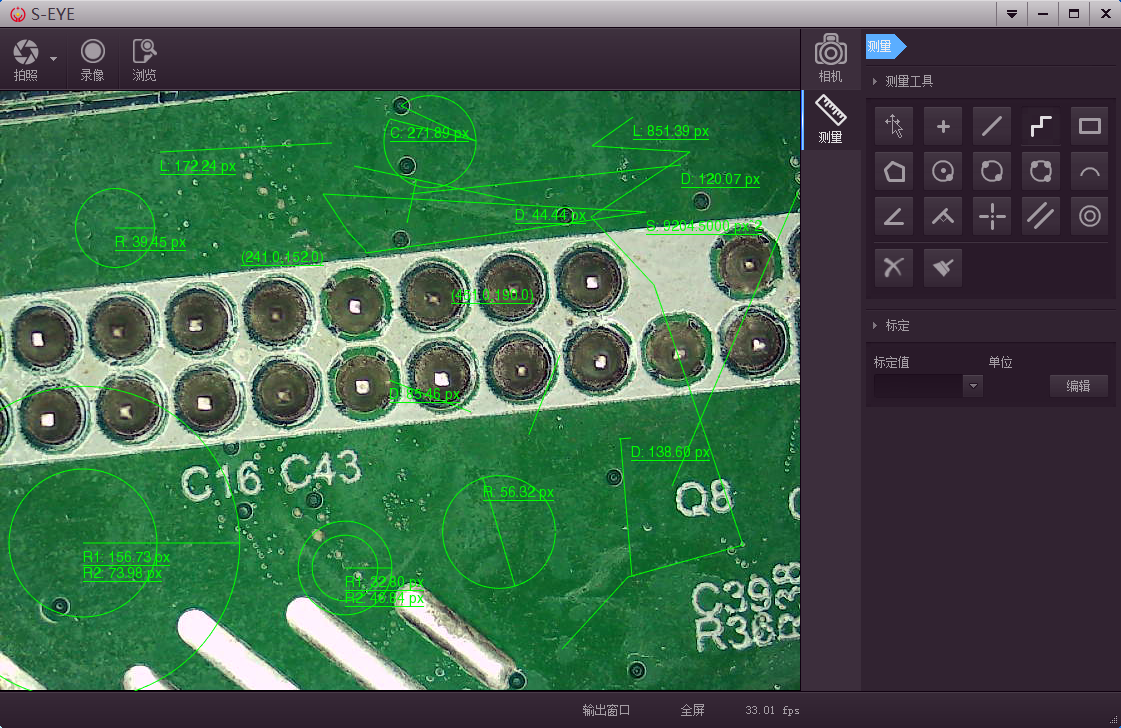This screenshot has height=728, width=1121.
Task: Minimize the S-EYE window
Action: 1043,14
